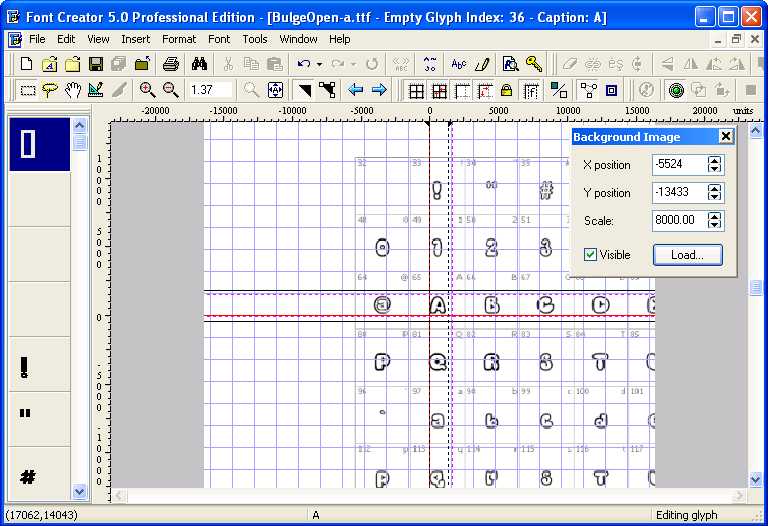The height and width of the screenshot is (526, 768).
Task: Toggle snap to guidelines icon
Action: tap(485, 91)
